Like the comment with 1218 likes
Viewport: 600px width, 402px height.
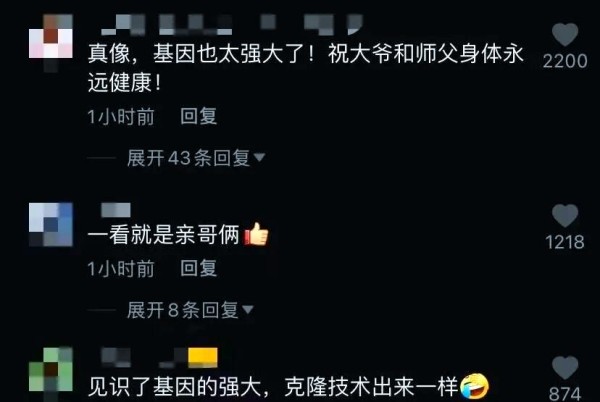click(565, 215)
